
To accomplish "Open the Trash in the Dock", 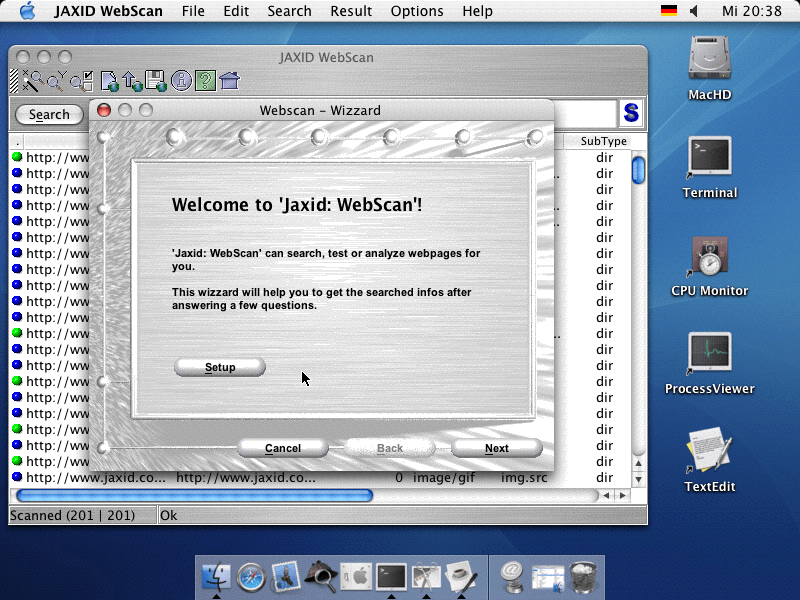I will (583, 578).
